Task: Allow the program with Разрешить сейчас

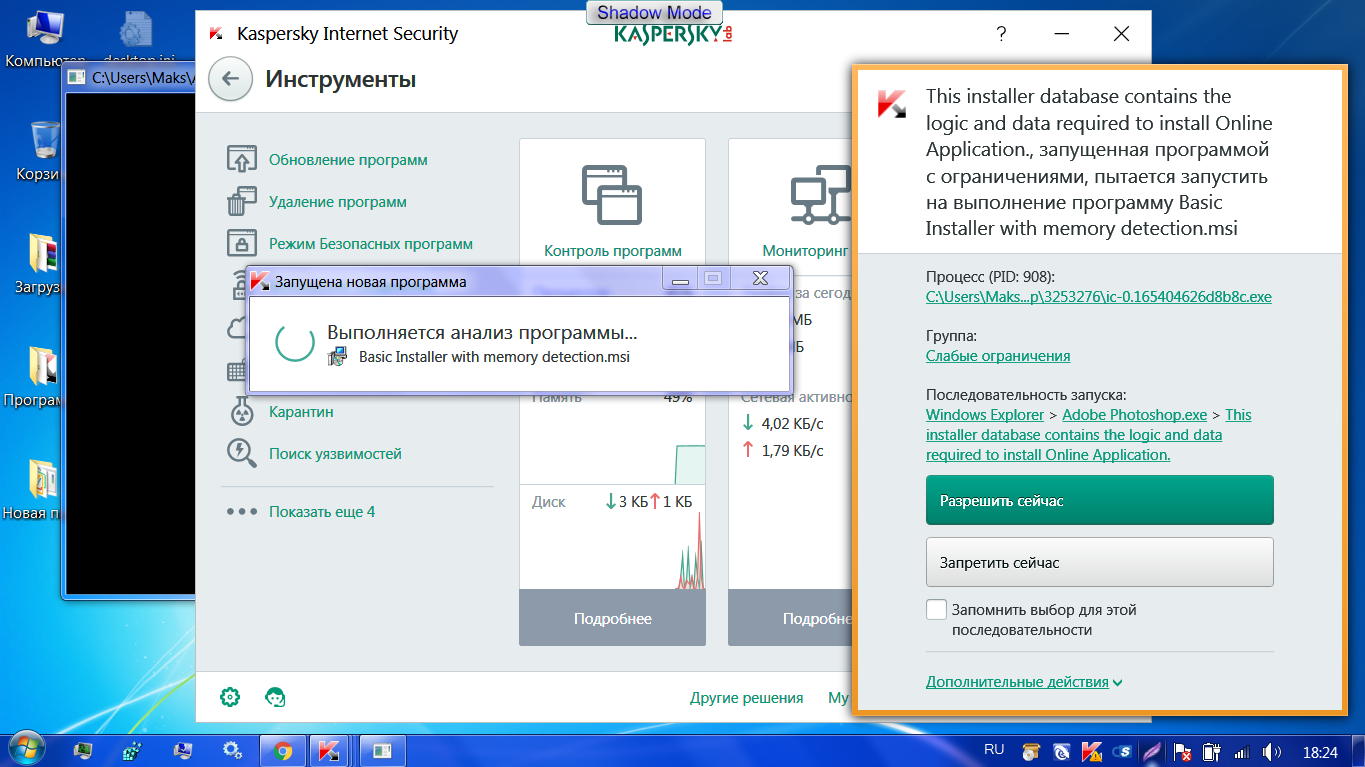Action: 1100,500
